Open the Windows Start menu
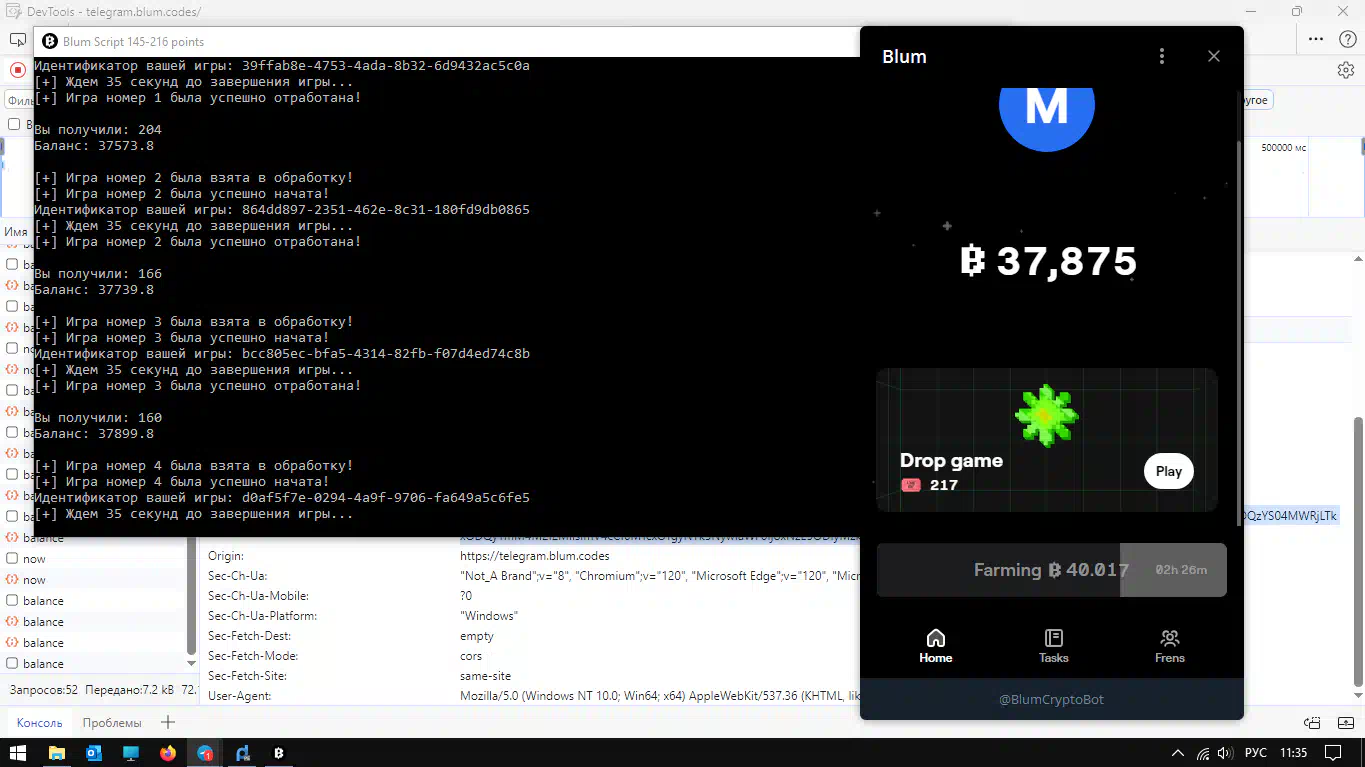This screenshot has height=767, width=1365. click(19, 753)
